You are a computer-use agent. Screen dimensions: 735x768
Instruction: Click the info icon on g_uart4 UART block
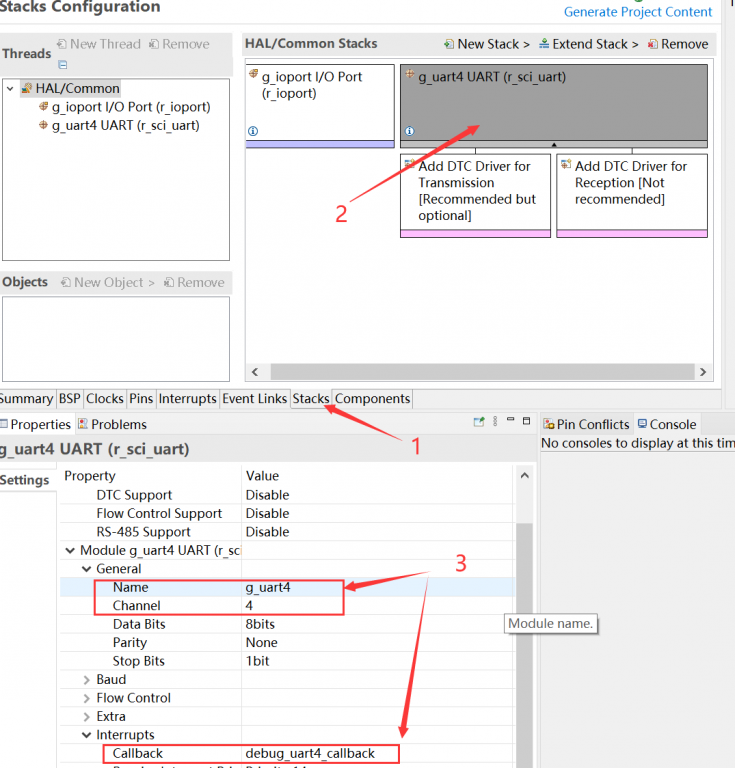(x=409, y=131)
